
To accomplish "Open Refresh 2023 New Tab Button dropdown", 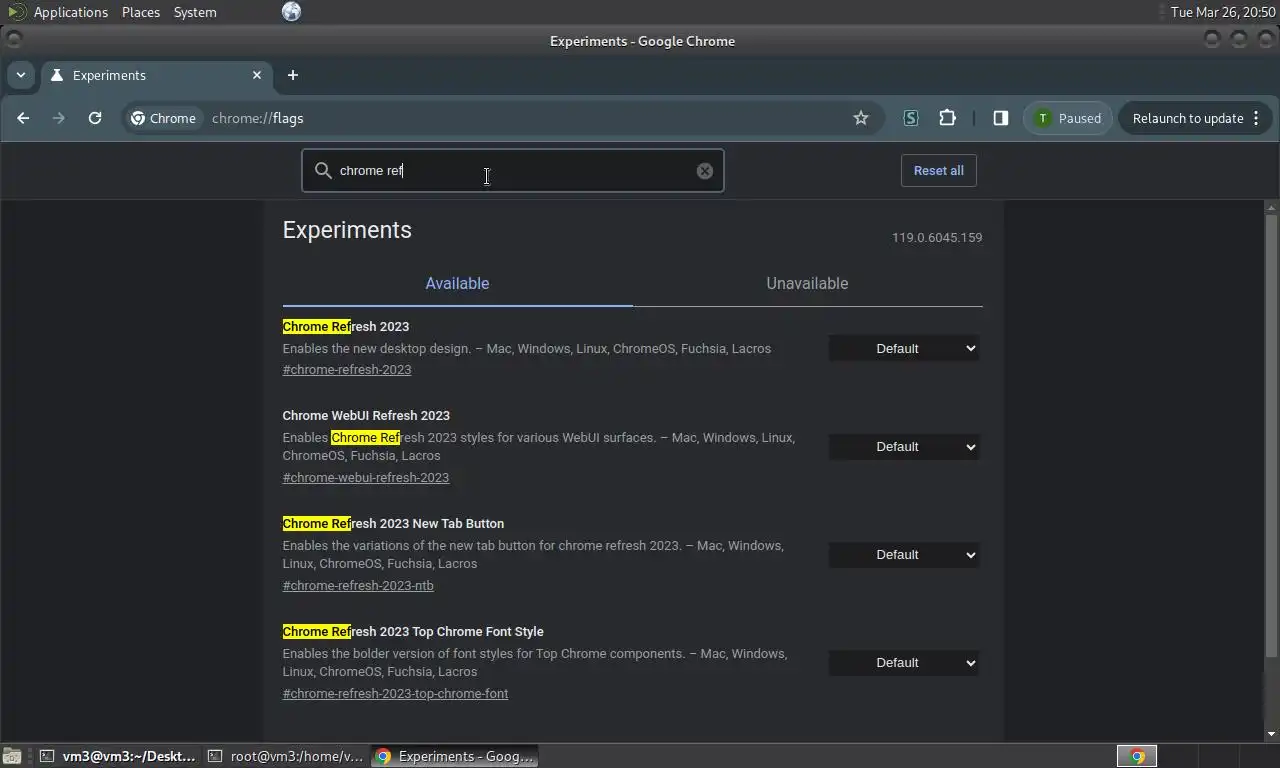I will coord(904,555).
